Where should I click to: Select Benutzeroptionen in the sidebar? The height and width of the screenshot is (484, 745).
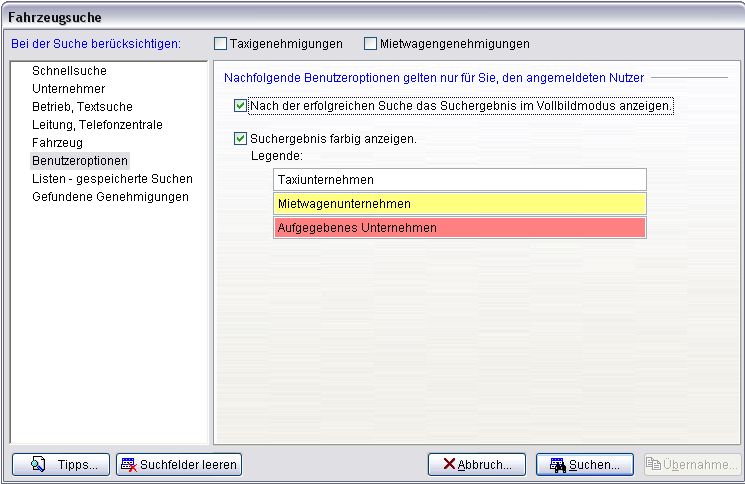coord(80,161)
